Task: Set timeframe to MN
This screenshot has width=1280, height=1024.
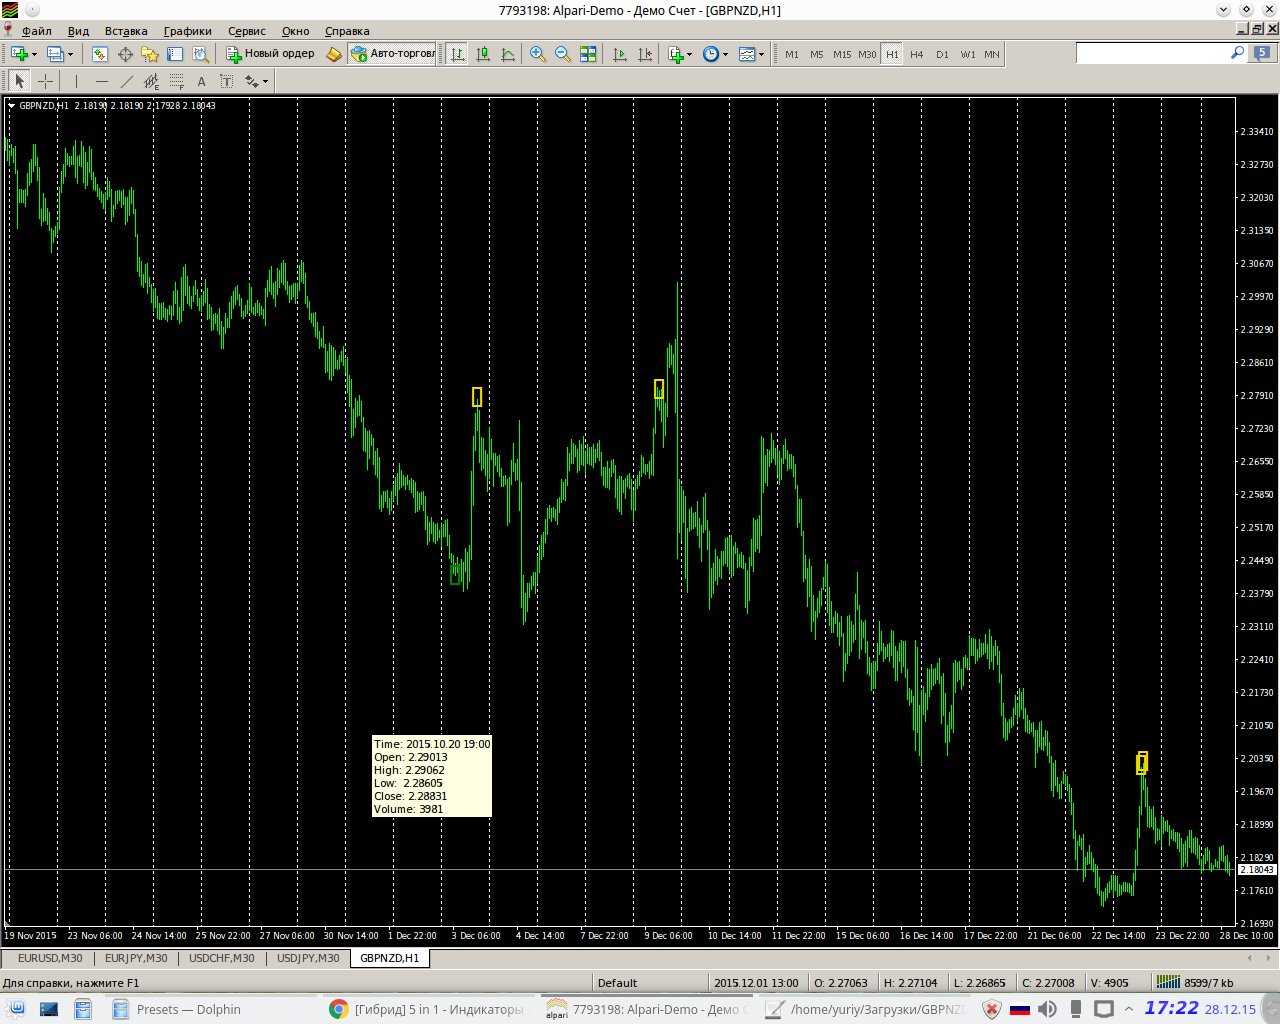Action: pos(992,54)
